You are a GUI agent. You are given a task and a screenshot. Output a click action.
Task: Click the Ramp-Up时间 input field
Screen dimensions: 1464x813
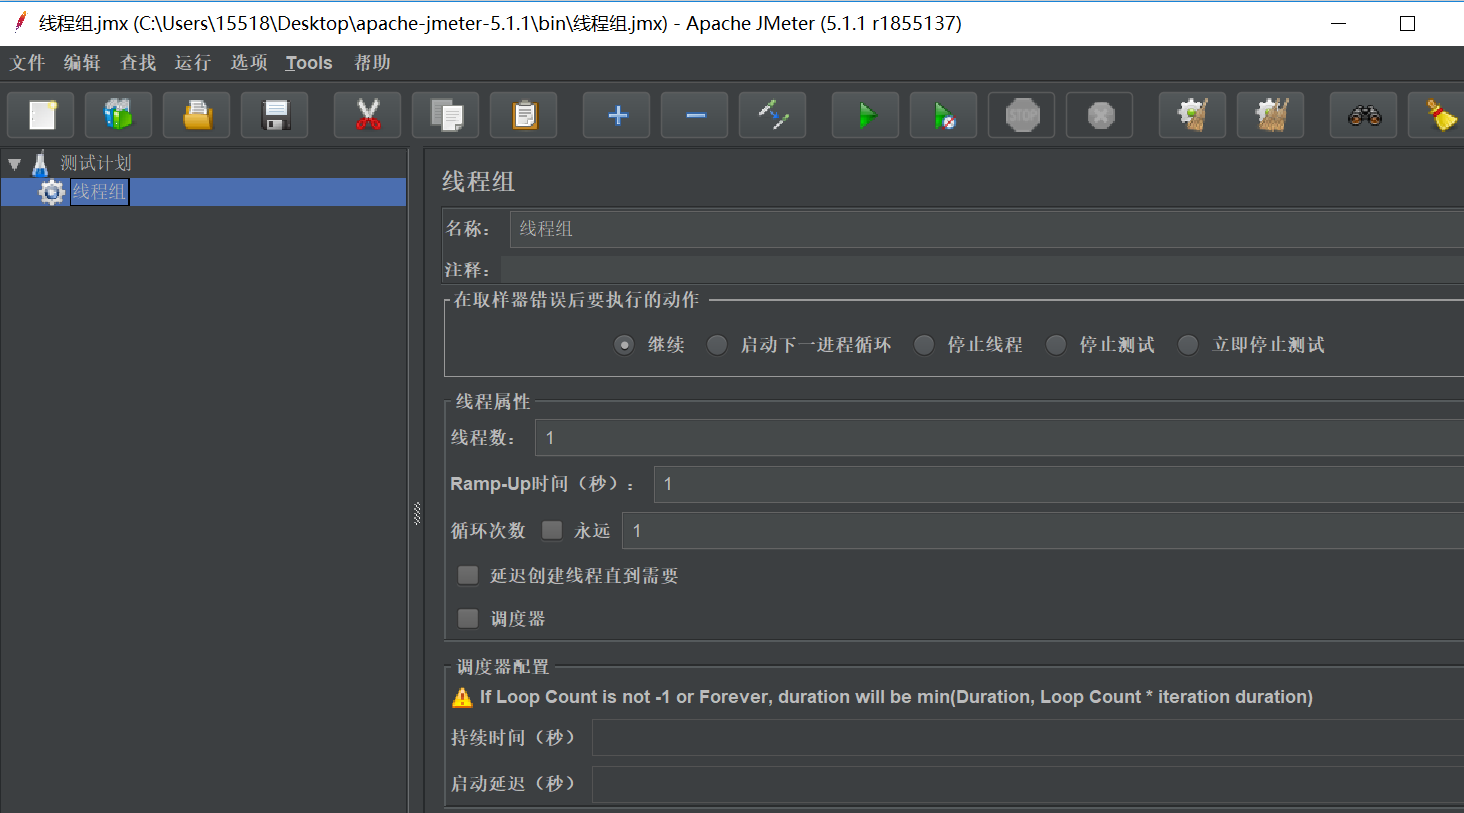coord(1058,484)
